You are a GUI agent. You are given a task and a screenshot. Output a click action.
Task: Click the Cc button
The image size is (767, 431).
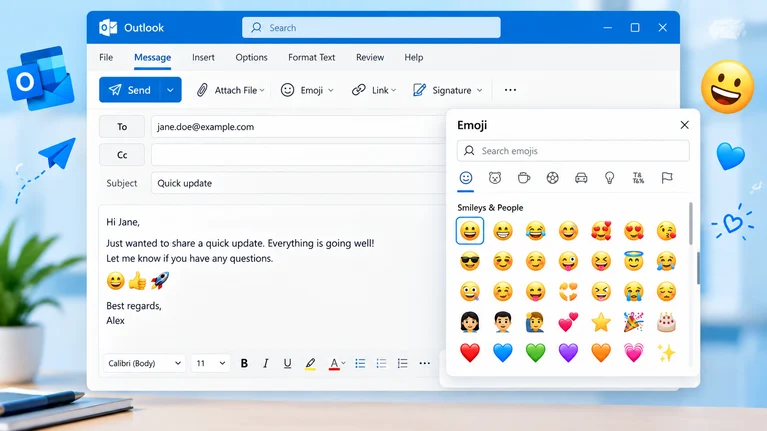tap(122, 155)
